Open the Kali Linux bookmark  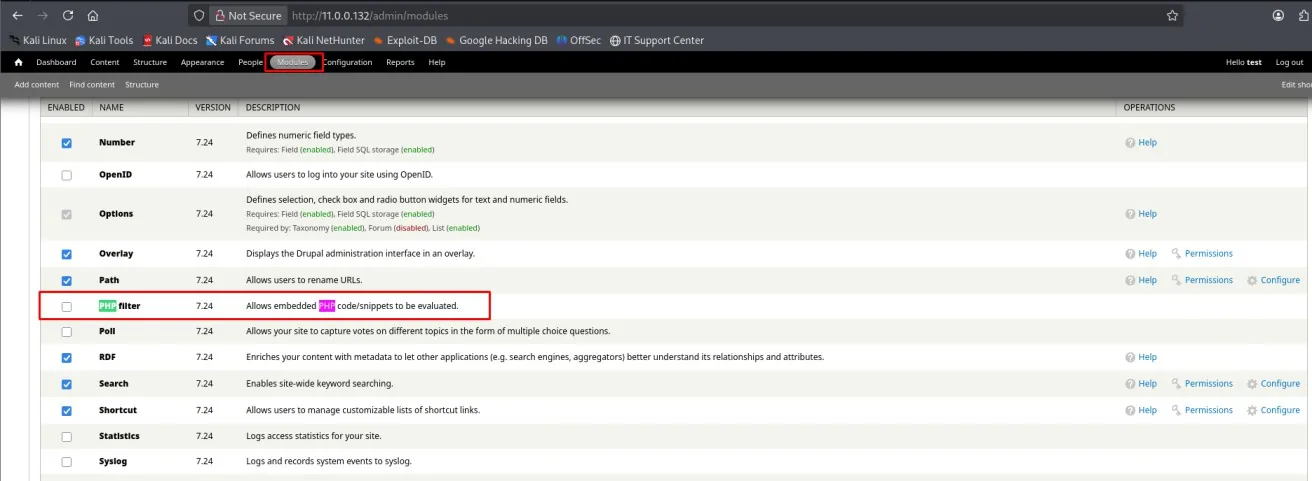(38, 41)
